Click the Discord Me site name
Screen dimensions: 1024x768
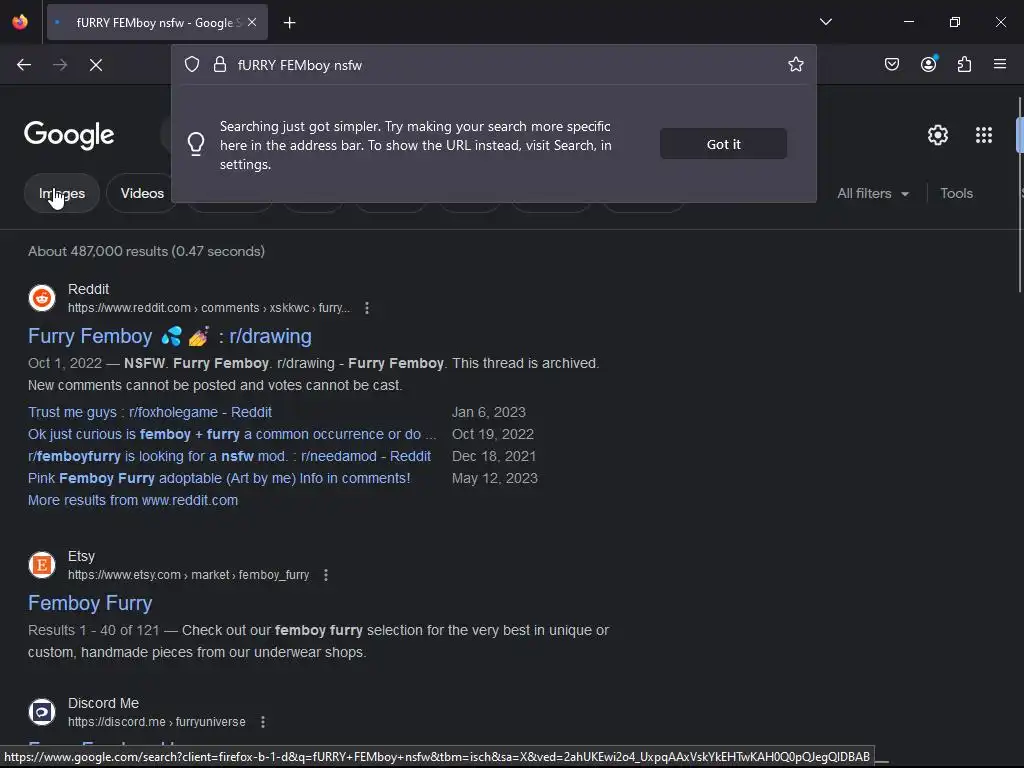tap(103, 703)
